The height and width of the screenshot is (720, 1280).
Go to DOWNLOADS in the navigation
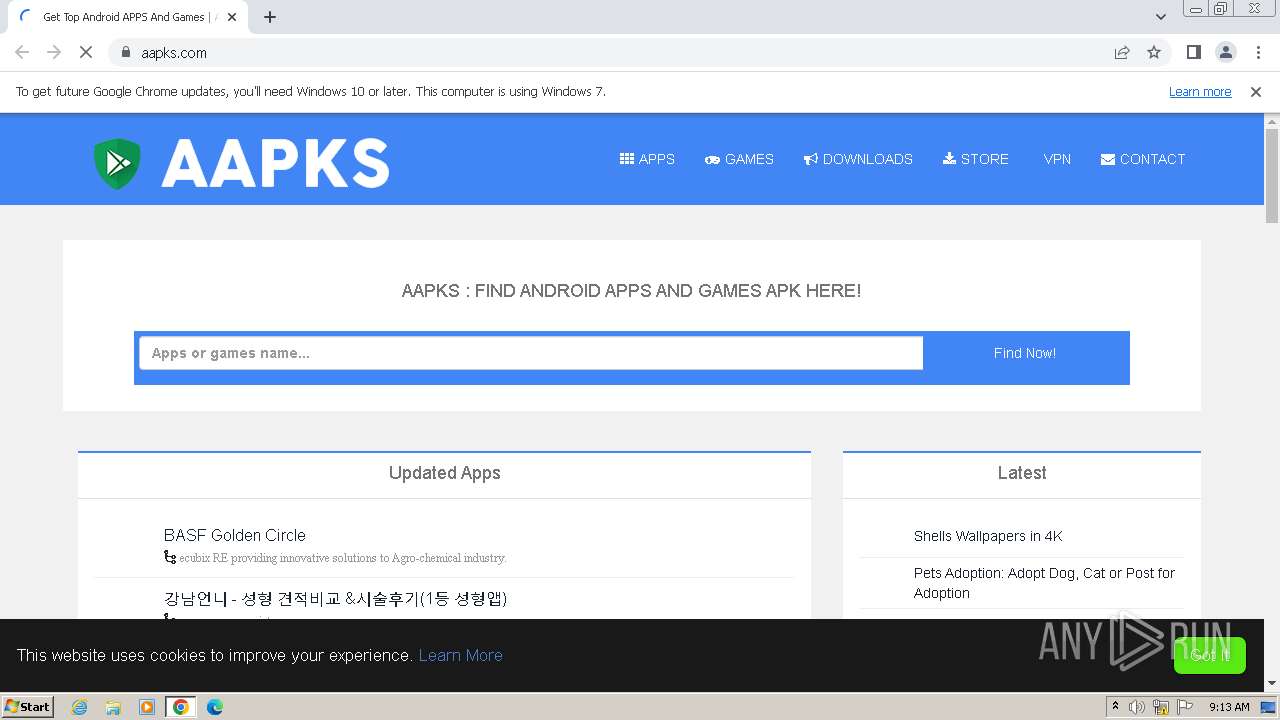click(x=858, y=159)
